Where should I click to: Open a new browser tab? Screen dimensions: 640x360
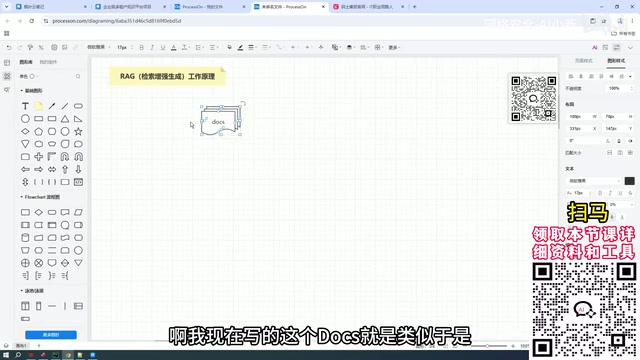coord(415,7)
